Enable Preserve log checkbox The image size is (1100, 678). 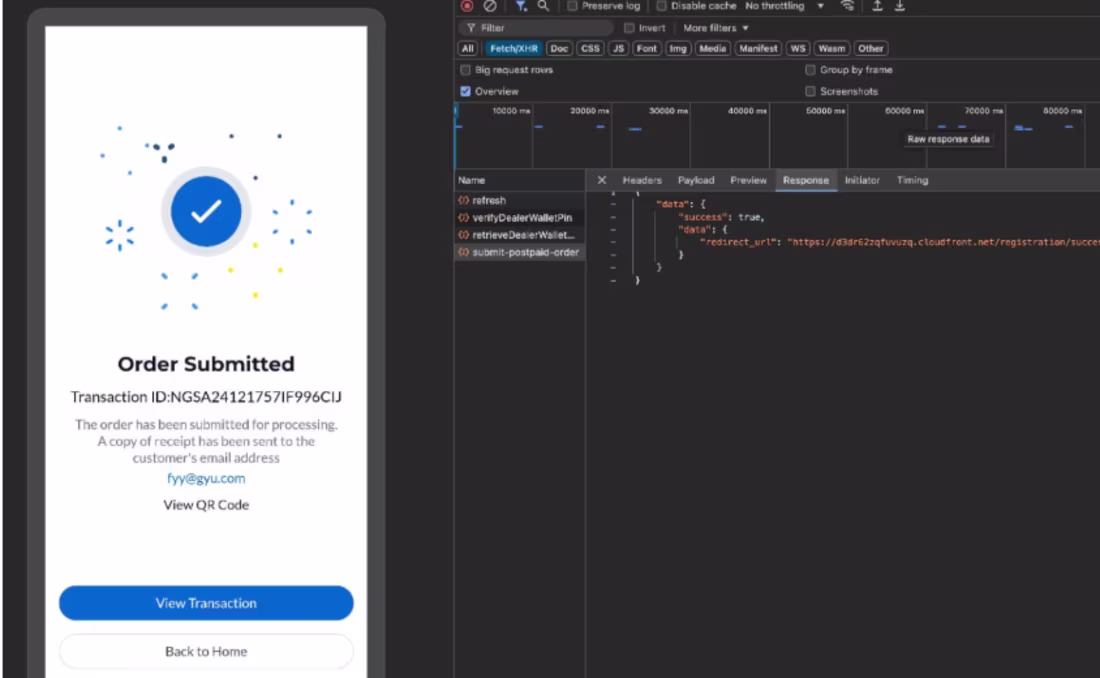(572, 6)
